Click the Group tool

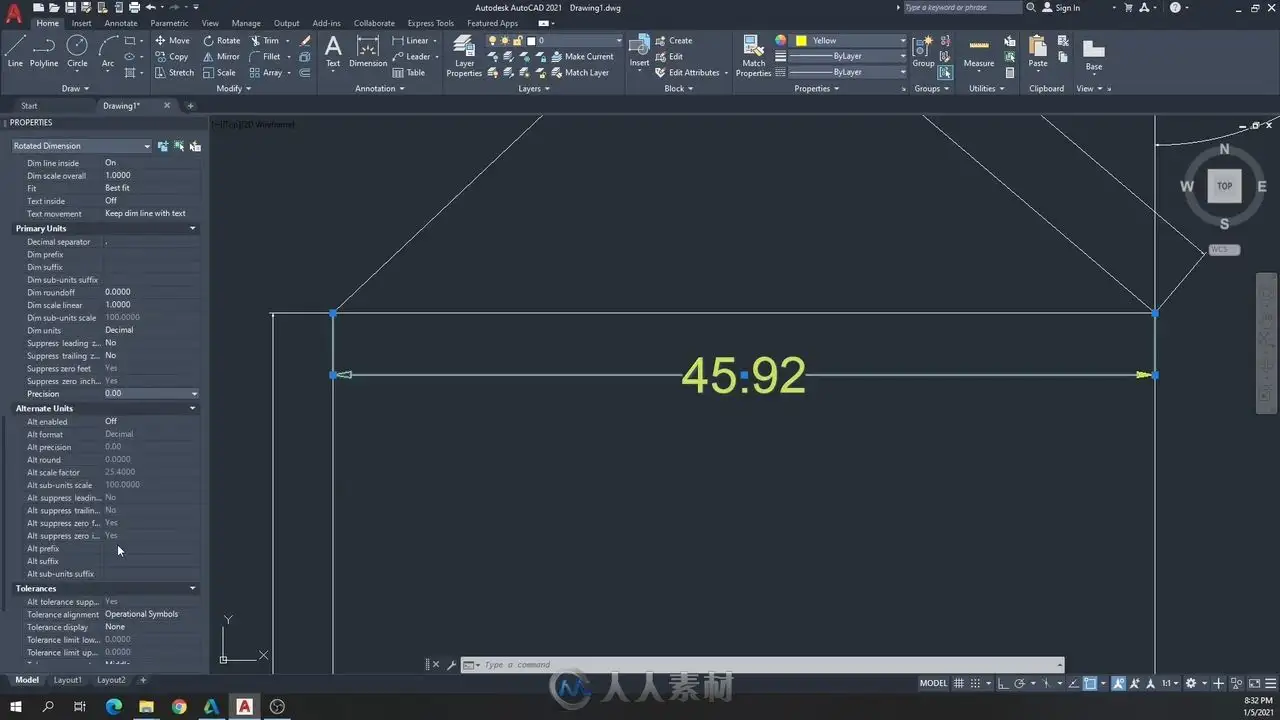click(923, 52)
